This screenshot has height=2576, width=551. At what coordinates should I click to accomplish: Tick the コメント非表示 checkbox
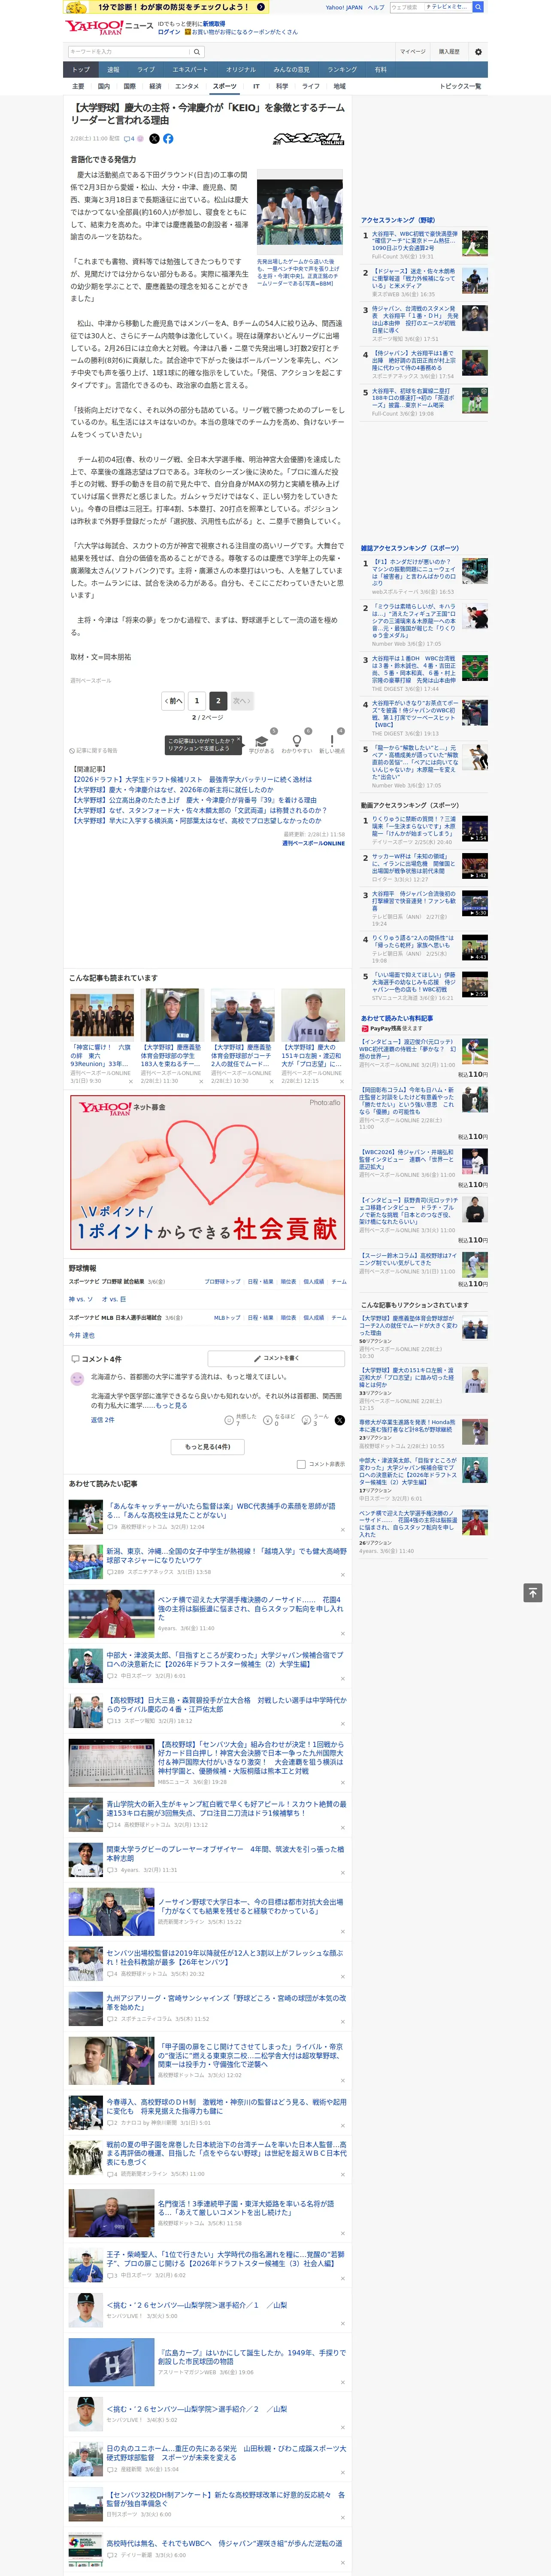coord(301,1464)
